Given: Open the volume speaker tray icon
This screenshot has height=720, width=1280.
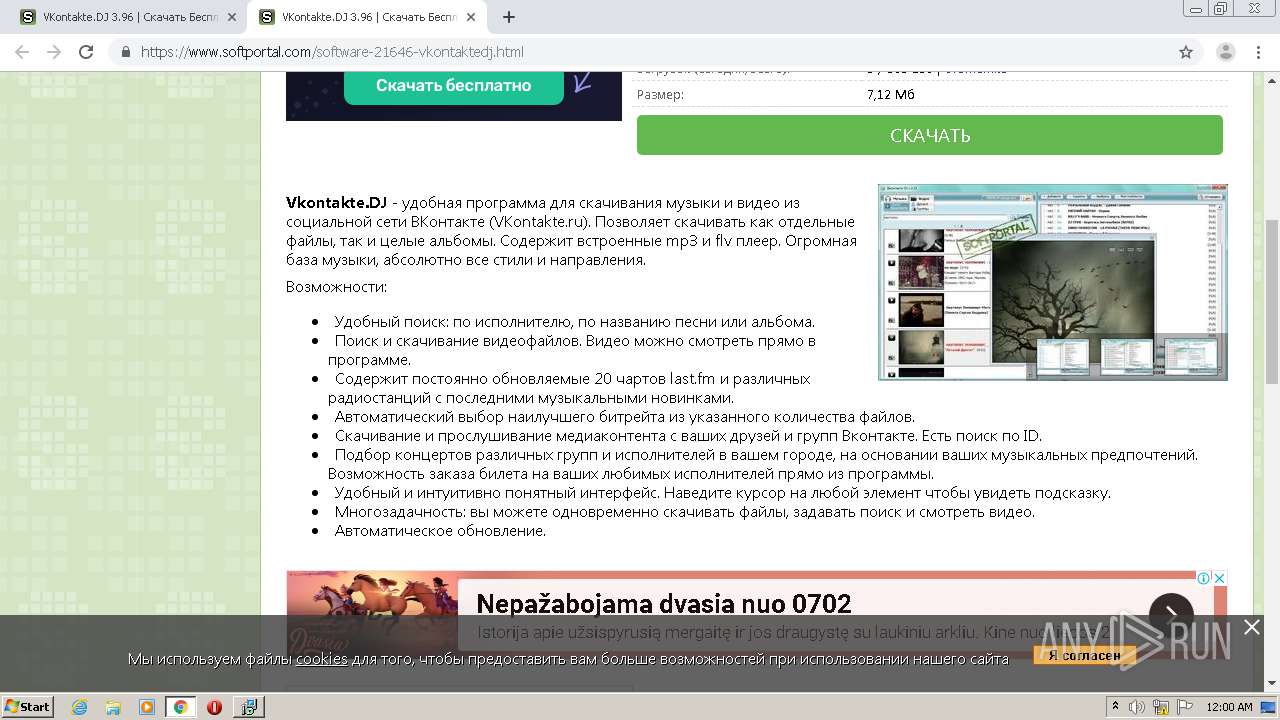Looking at the screenshot, I should pos(1137,707).
